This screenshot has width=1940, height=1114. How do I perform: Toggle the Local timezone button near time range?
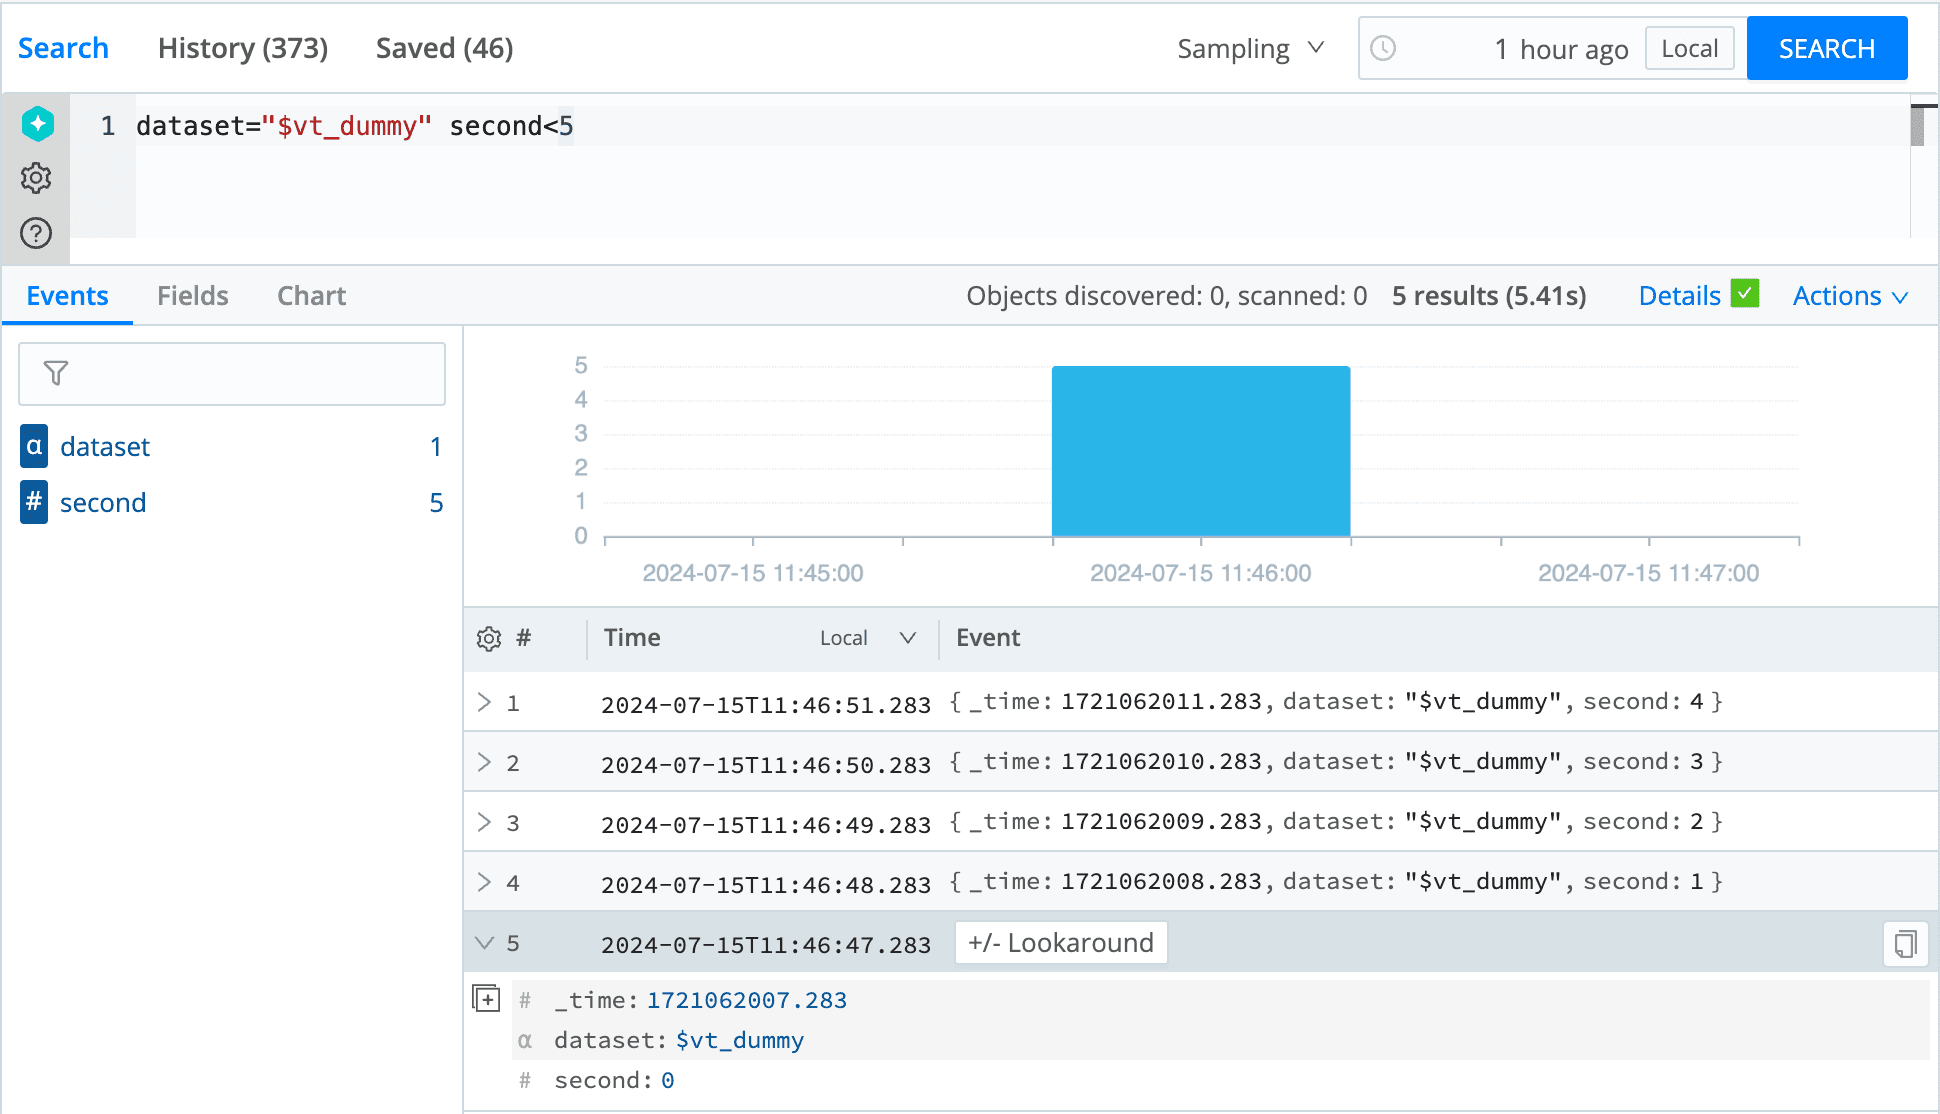(x=1689, y=48)
